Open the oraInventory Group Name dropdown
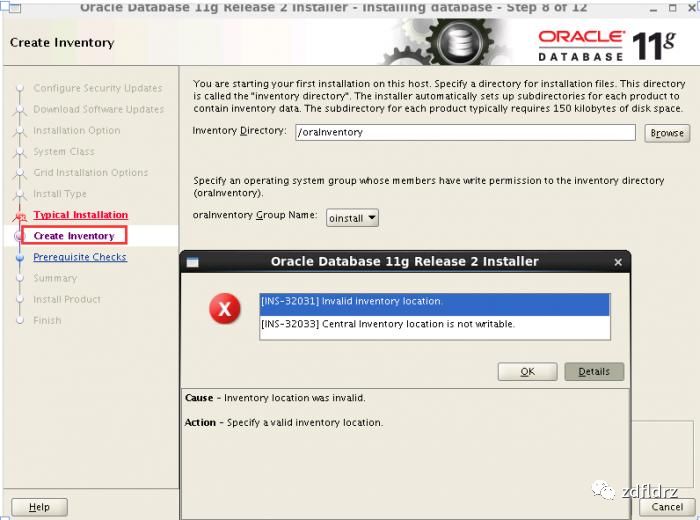Image resolution: width=700 pixels, height=520 pixels. point(352,218)
